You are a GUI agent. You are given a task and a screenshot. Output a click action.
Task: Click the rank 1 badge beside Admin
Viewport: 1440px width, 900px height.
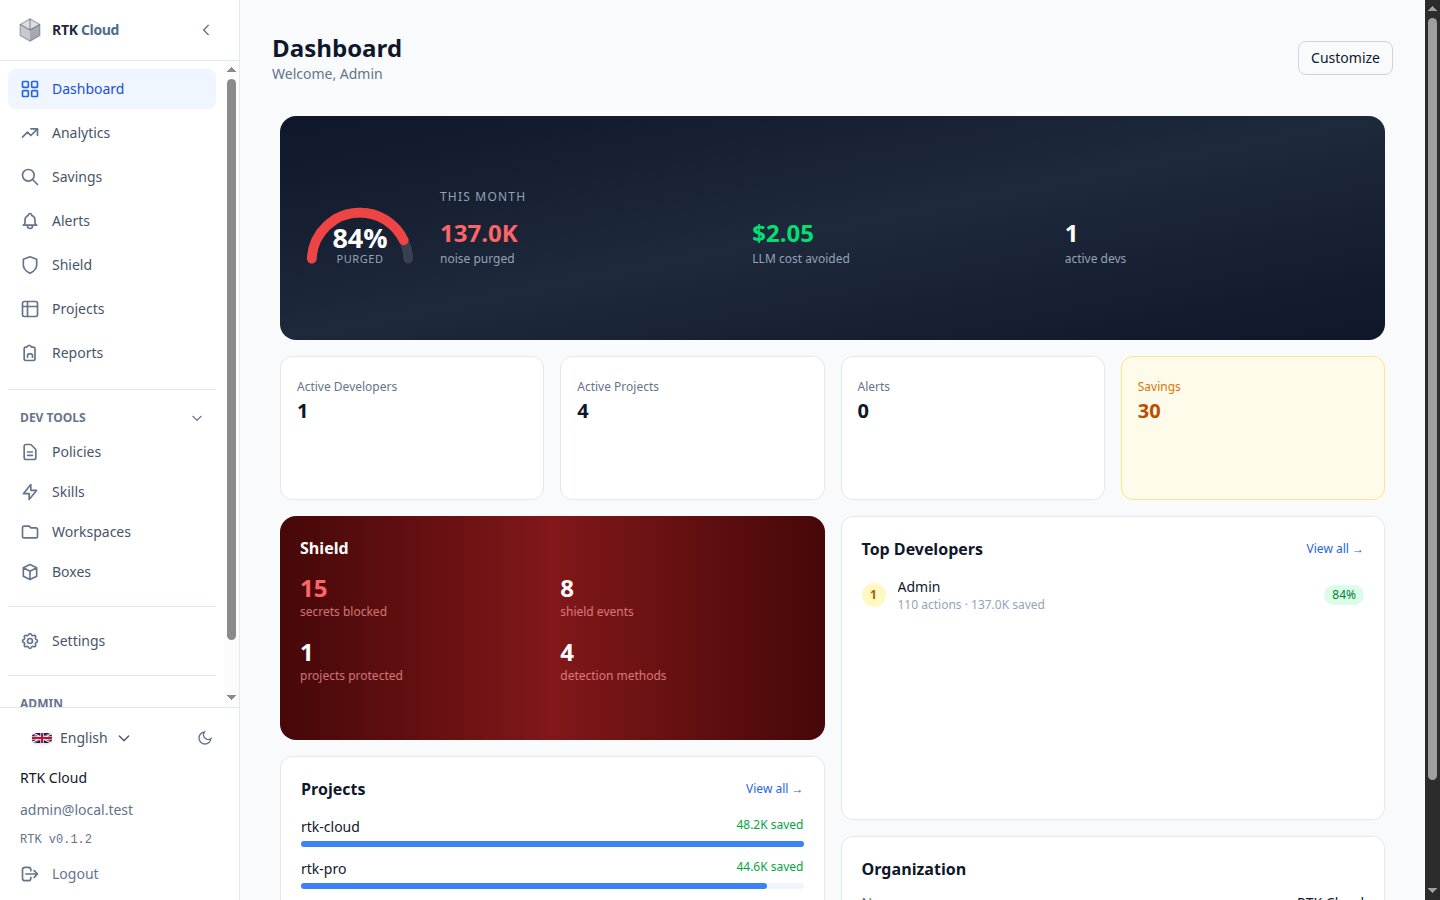tap(873, 595)
